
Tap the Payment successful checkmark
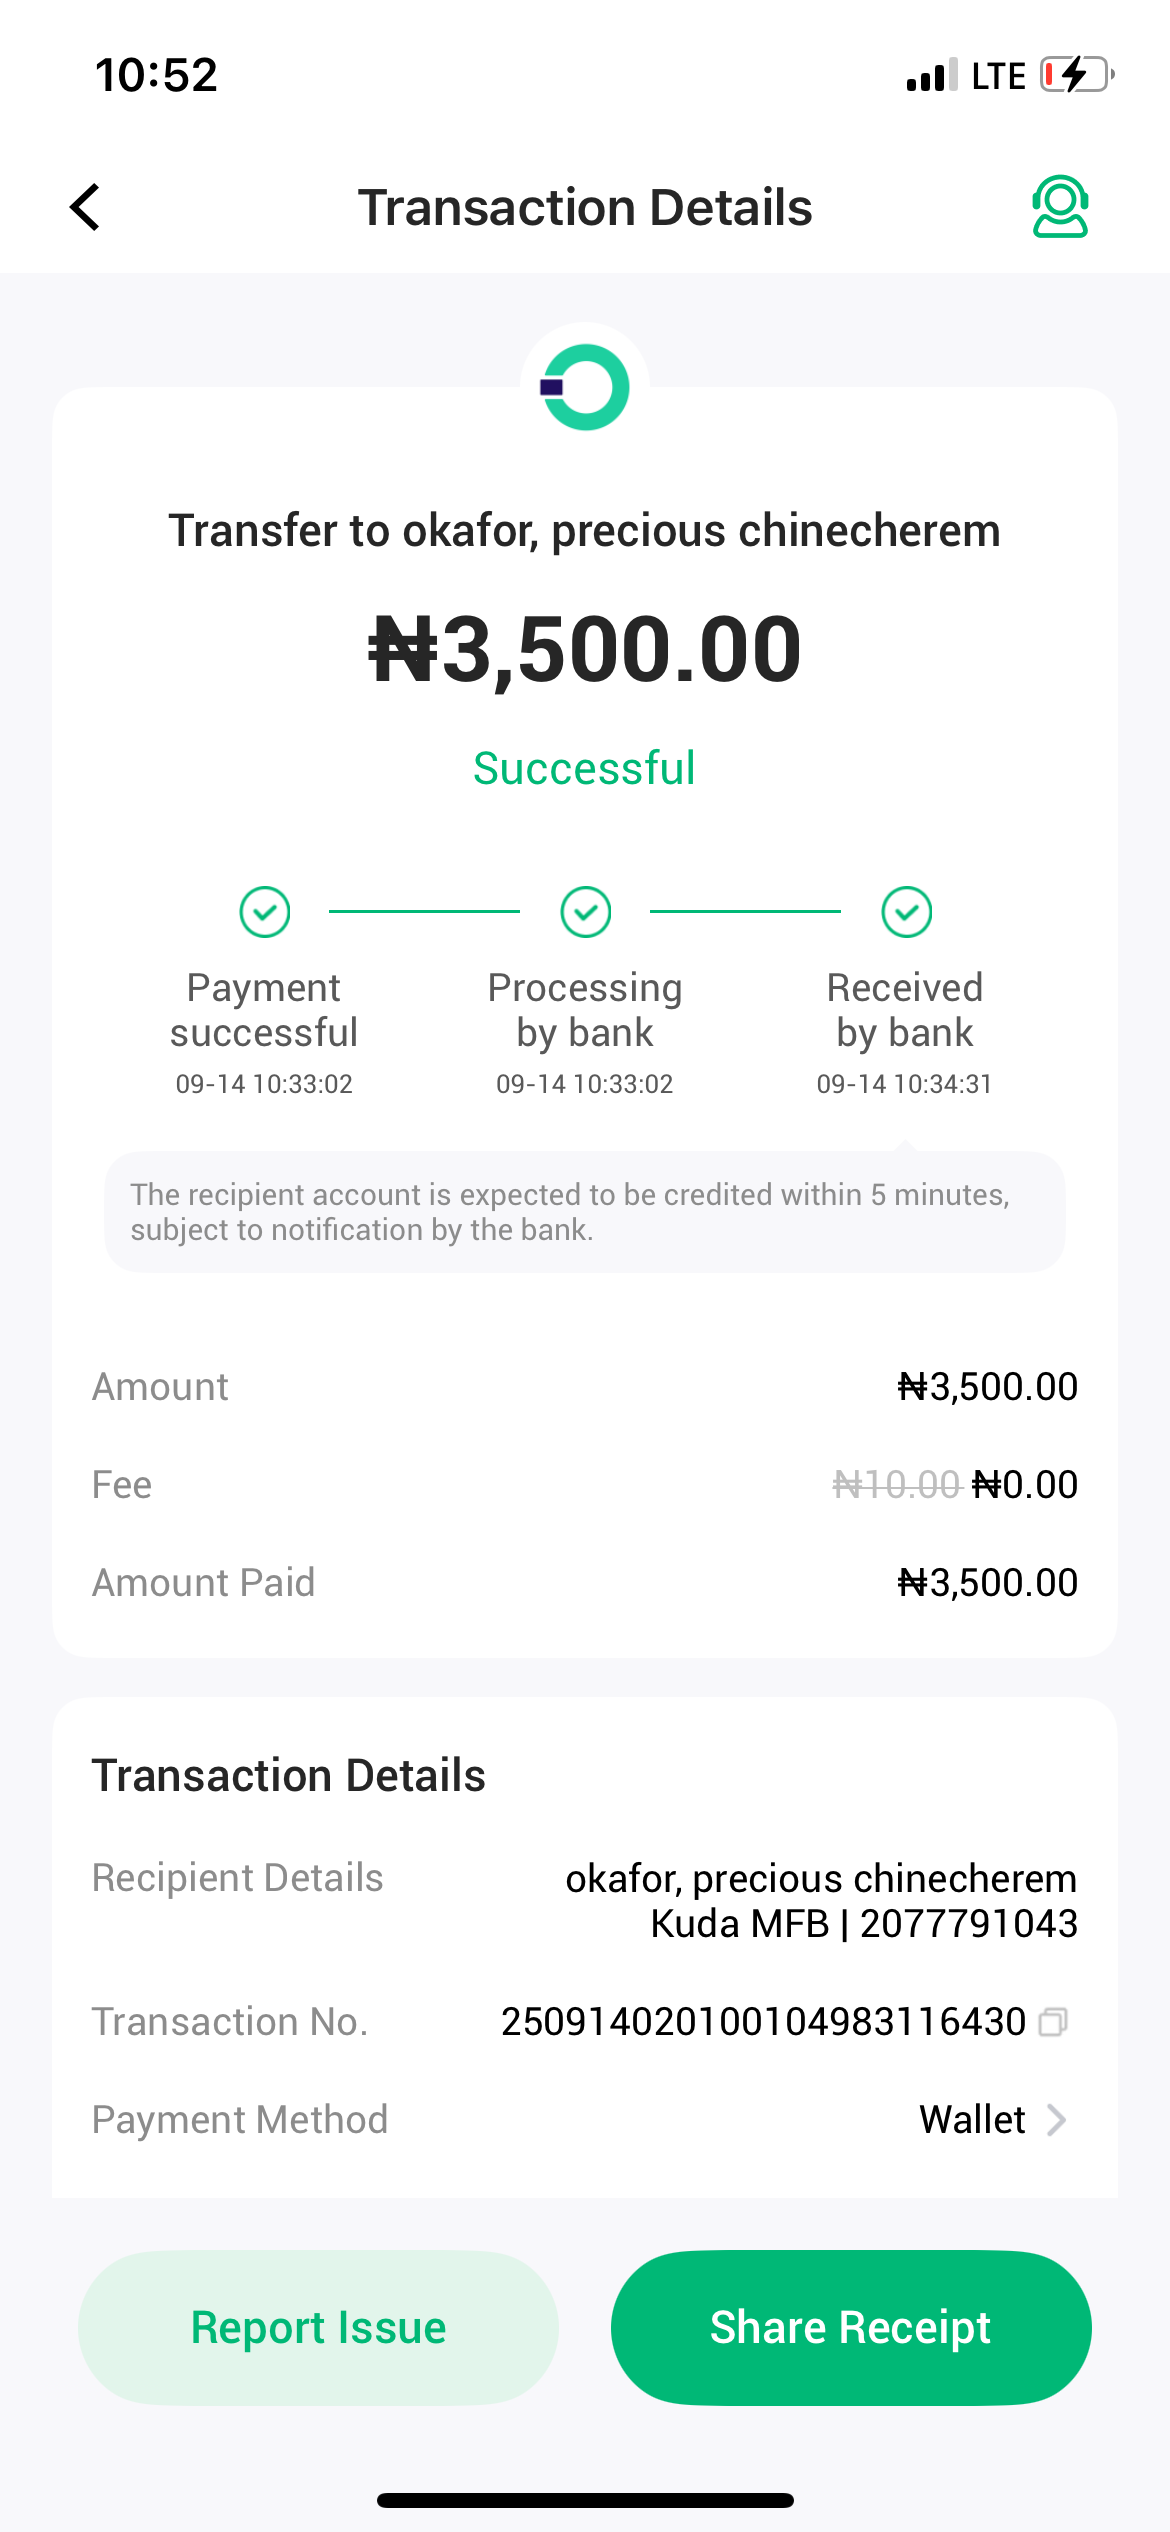point(265,912)
